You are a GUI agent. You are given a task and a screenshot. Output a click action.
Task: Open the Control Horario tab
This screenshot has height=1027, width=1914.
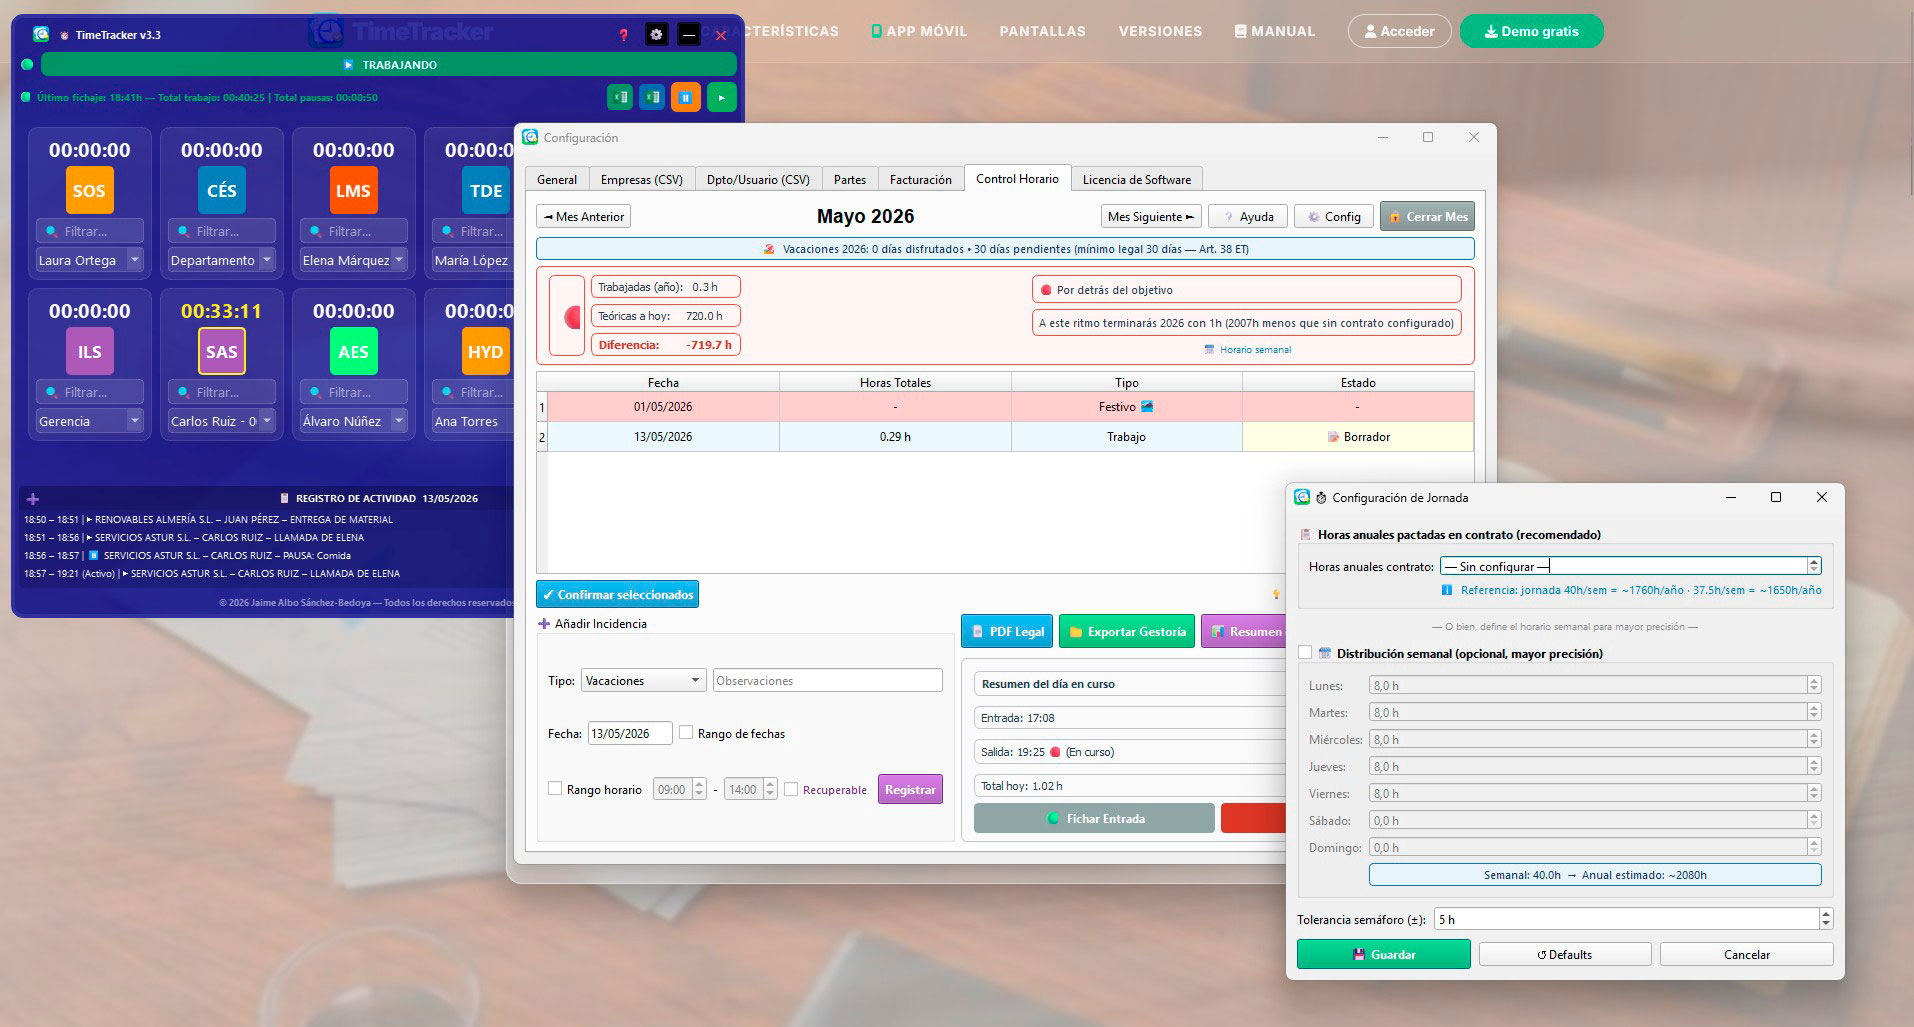click(x=1017, y=178)
